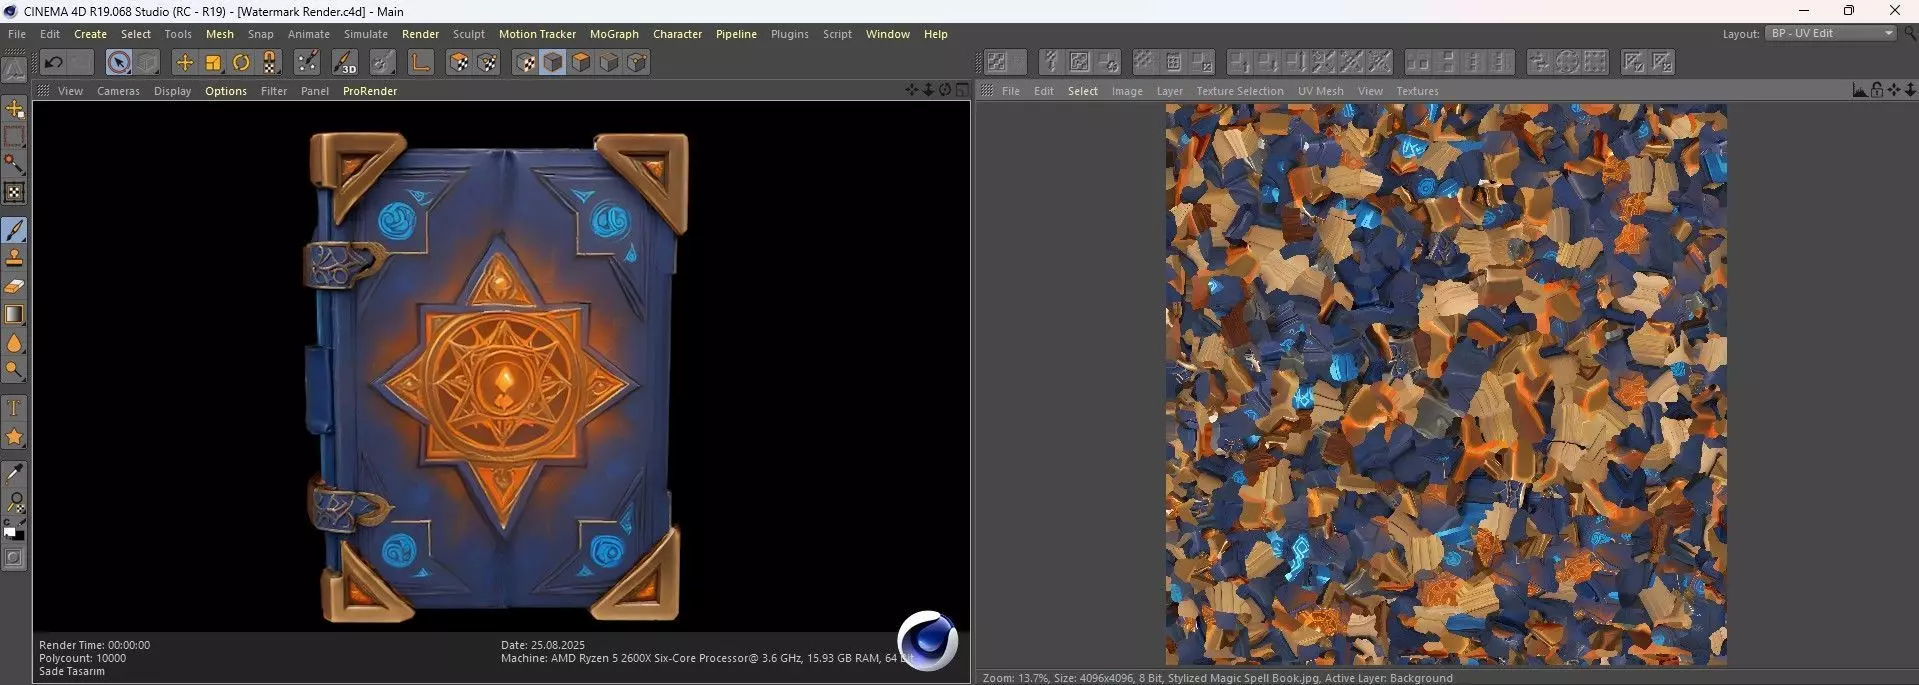Click the magnet UV snapping icon
The width and height of the screenshot is (1919, 685).
click(270, 62)
